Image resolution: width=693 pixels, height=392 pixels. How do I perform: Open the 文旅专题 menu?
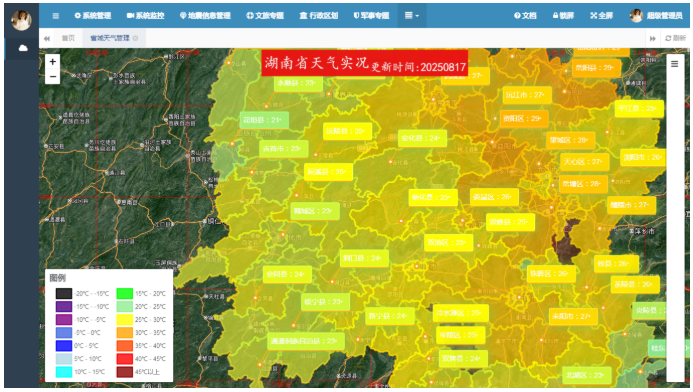point(265,16)
